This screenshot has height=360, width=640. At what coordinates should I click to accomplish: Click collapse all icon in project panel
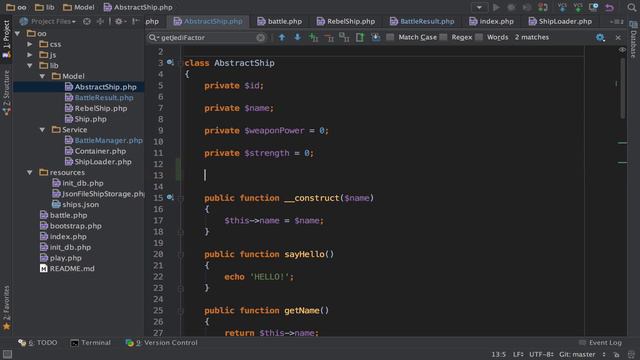(100, 21)
